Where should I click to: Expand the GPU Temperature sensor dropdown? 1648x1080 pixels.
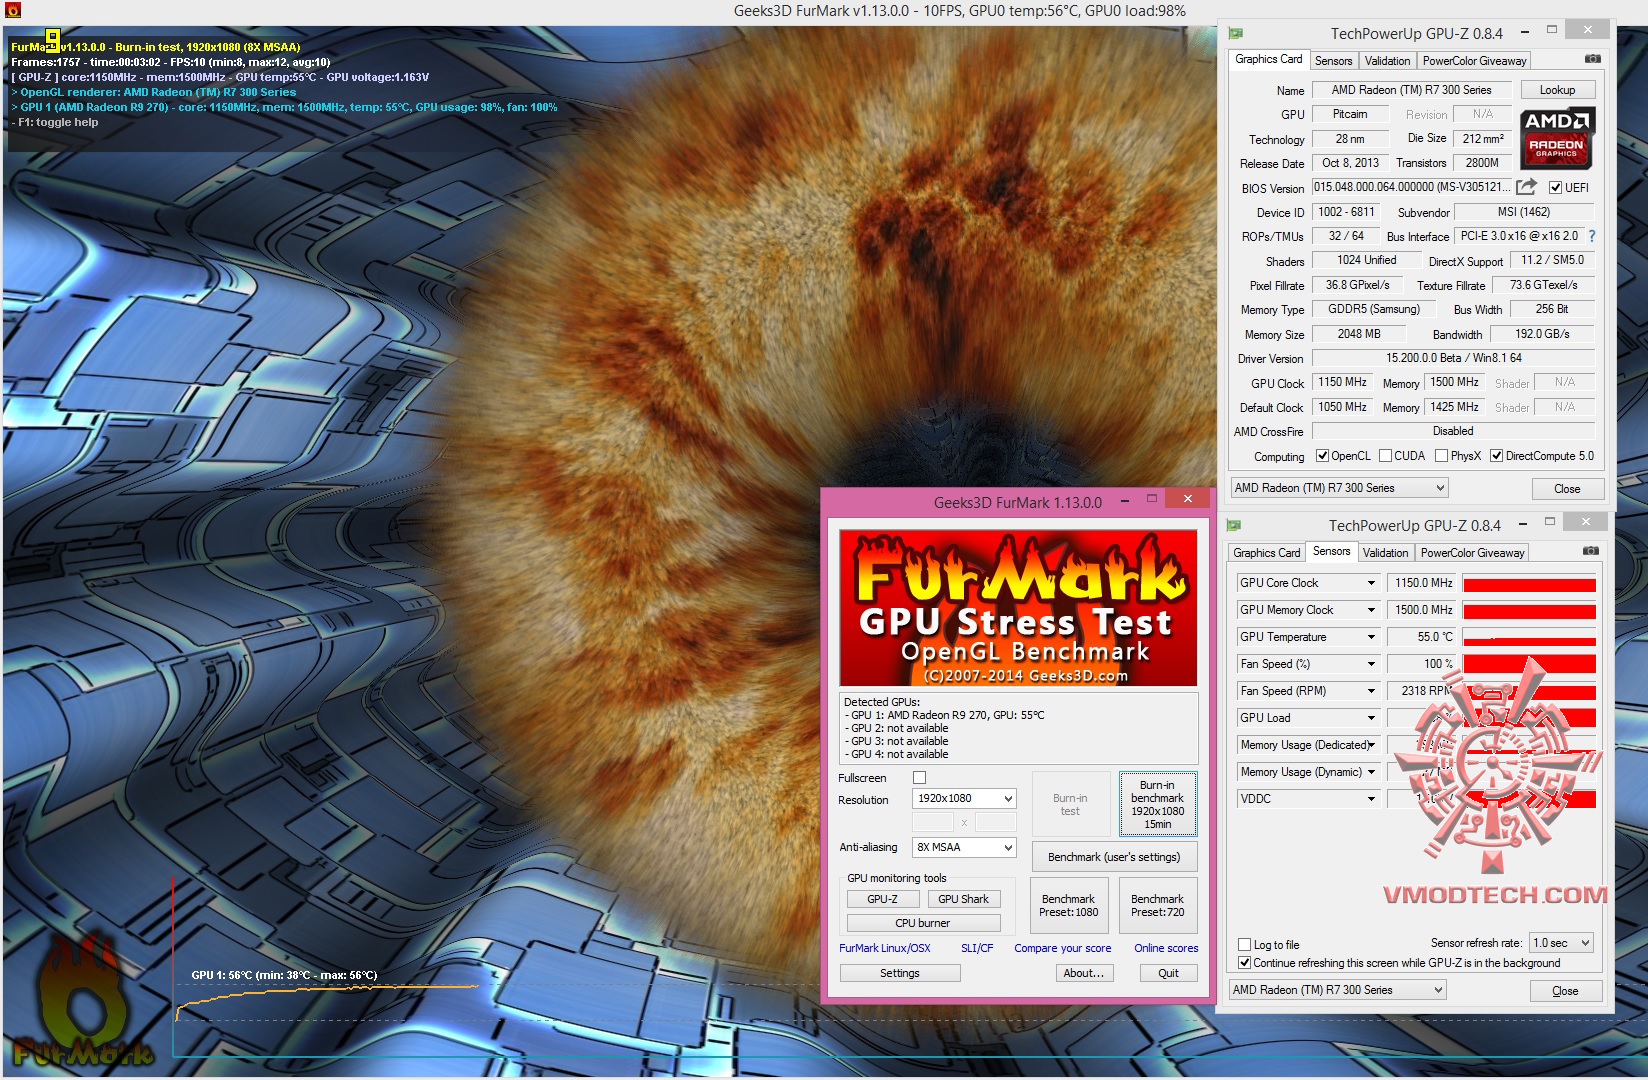(x=1371, y=637)
